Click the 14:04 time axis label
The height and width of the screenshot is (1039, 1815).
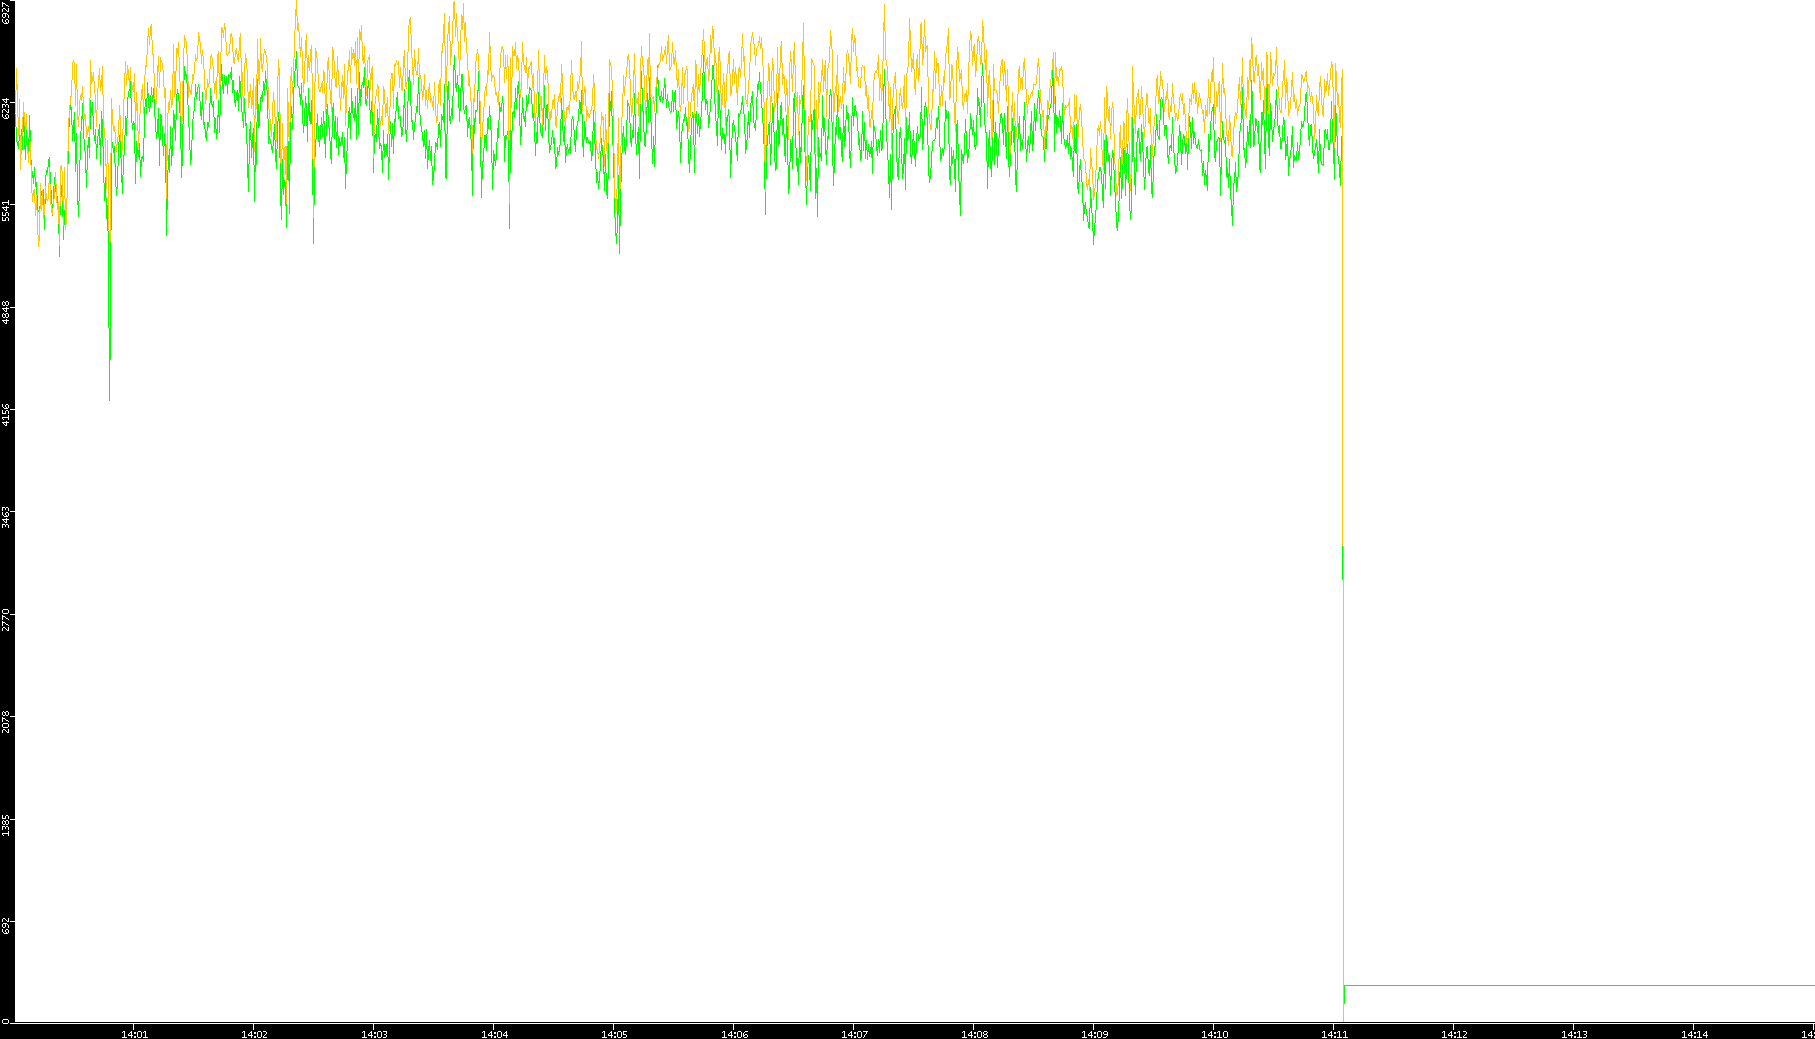494,1034
